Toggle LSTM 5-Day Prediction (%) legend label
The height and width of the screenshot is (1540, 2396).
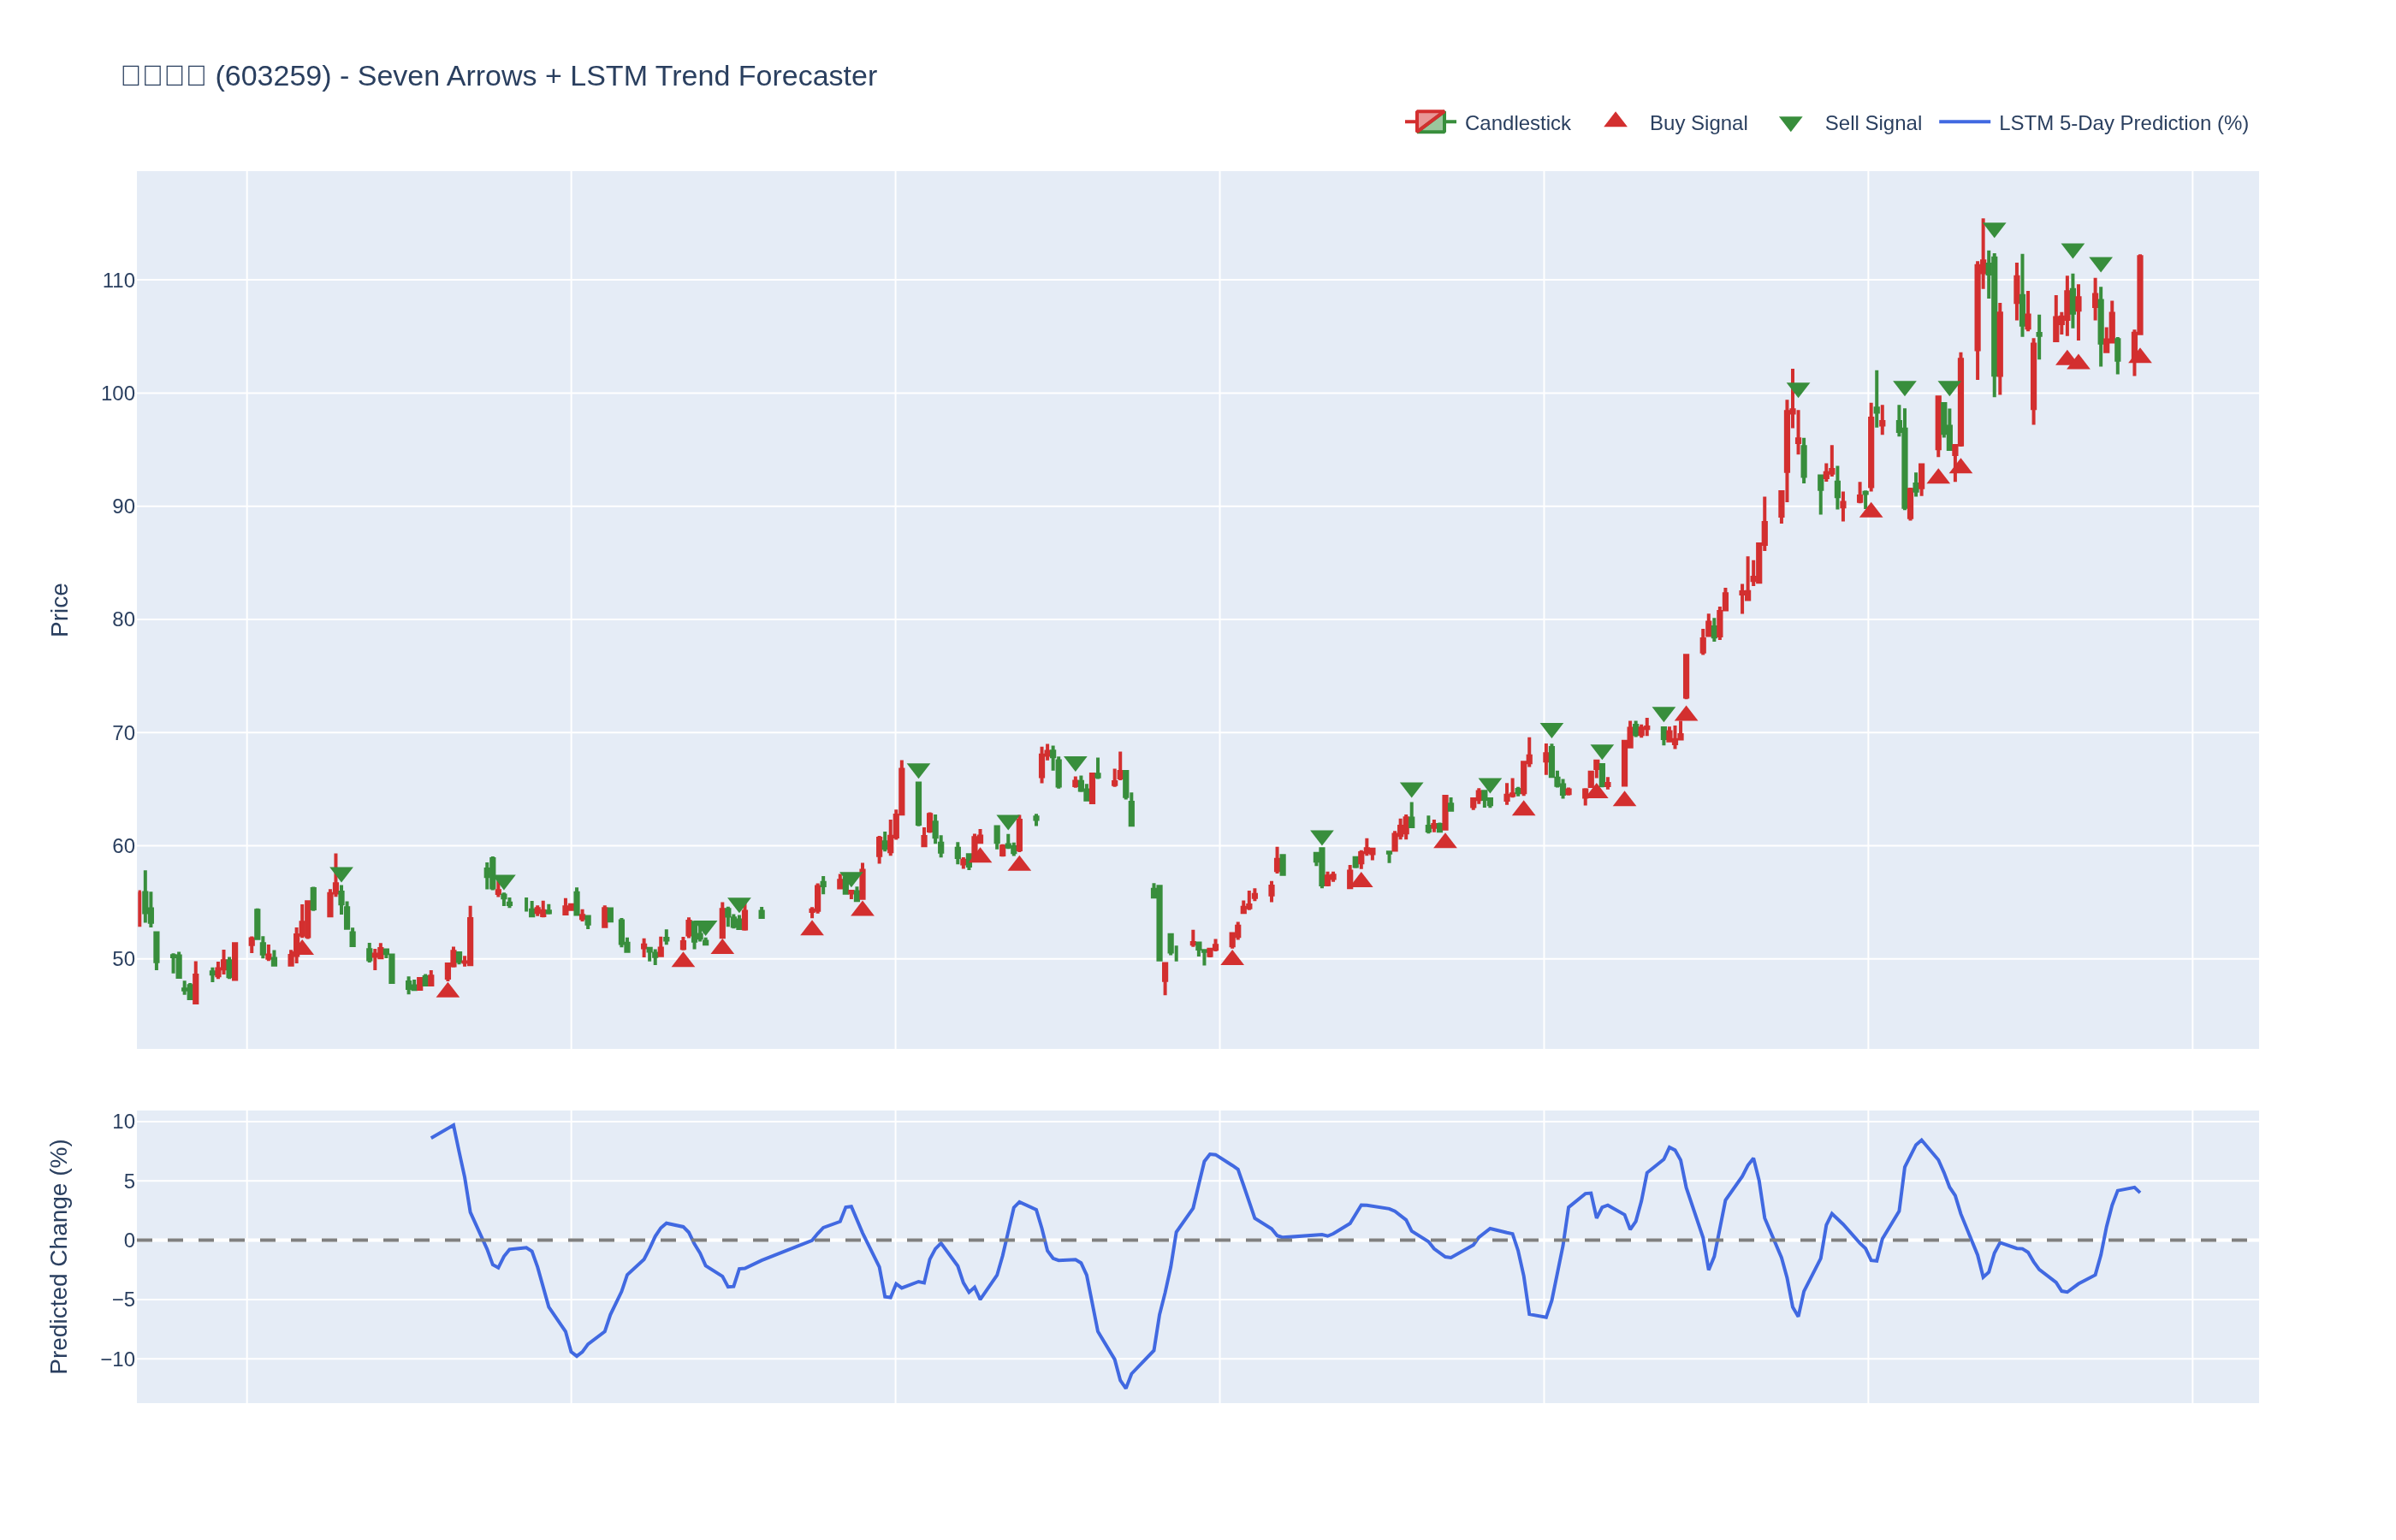tap(2123, 123)
